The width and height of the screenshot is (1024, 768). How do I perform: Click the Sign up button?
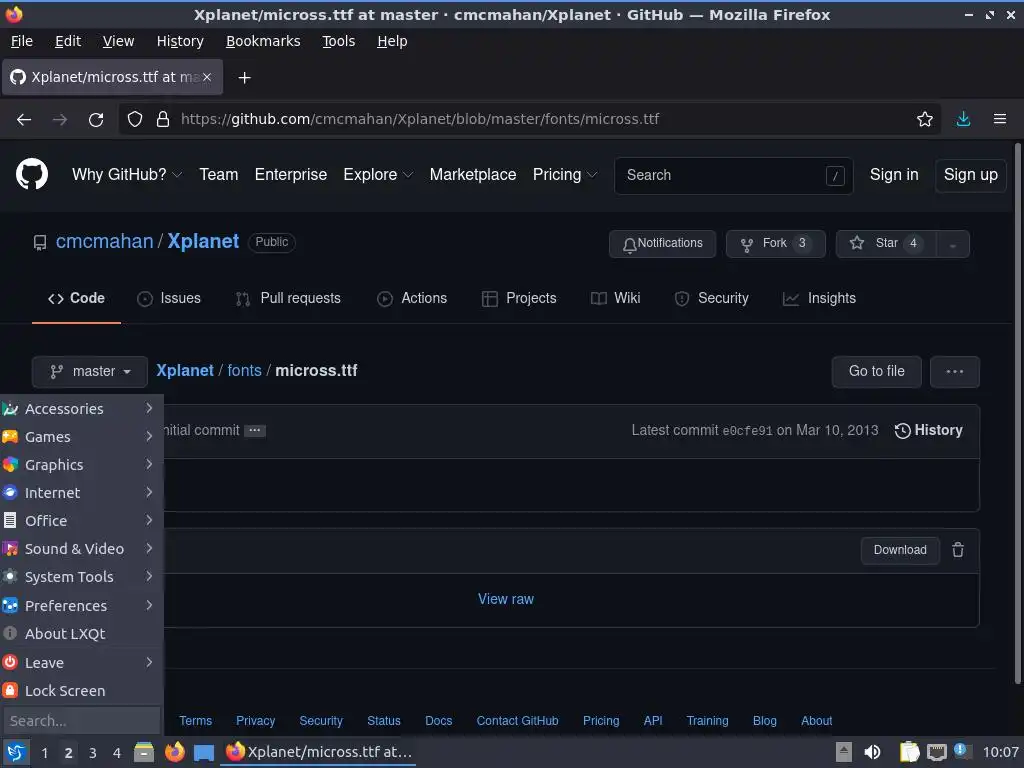[970, 175]
